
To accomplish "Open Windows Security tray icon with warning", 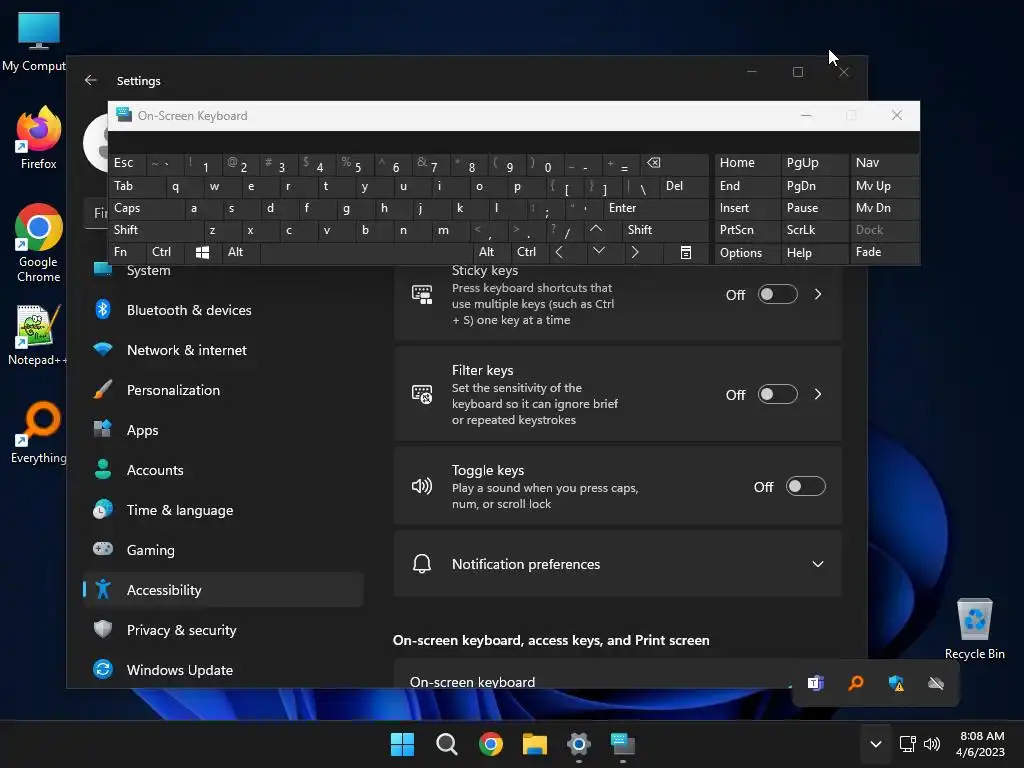I will pyautogui.click(x=896, y=683).
